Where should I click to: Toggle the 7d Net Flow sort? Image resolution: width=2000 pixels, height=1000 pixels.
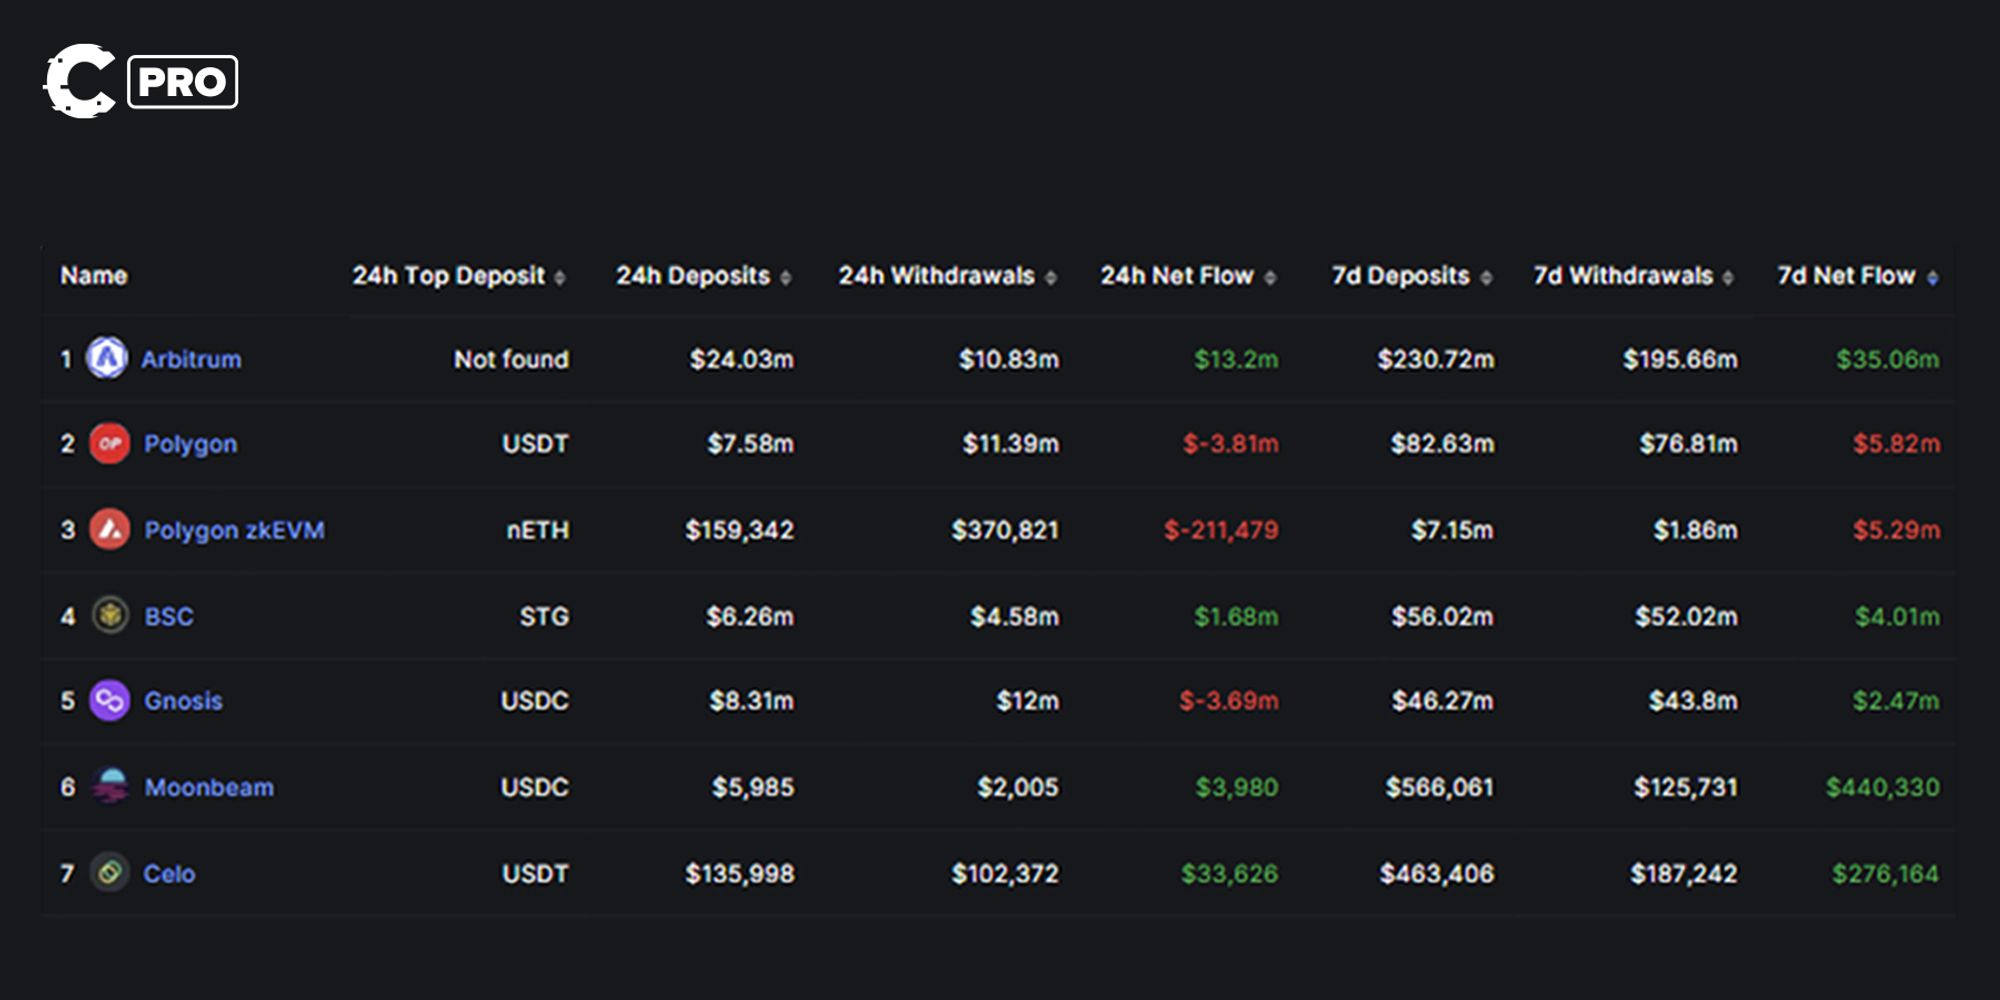pos(1932,278)
